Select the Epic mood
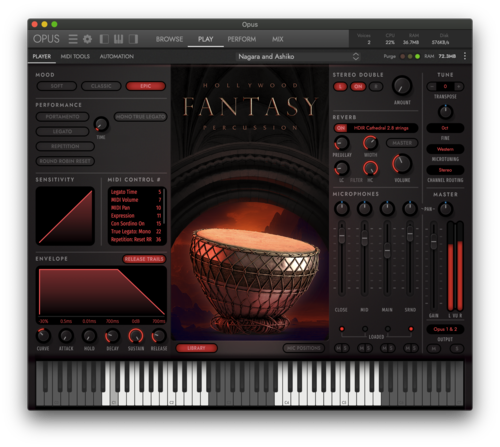The width and height of the screenshot is (500, 447). coord(146,86)
